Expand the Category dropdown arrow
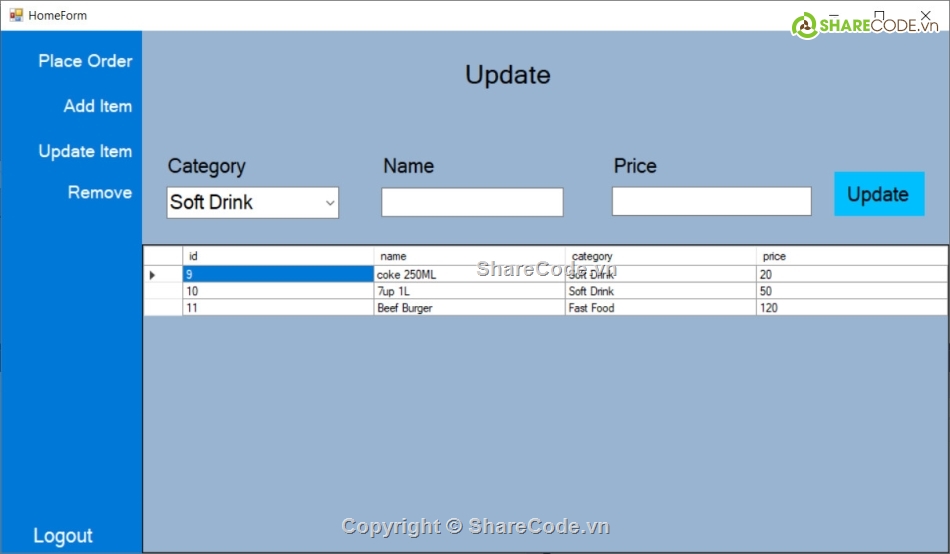The width and height of the screenshot is (950, 554). click(329, 203)
